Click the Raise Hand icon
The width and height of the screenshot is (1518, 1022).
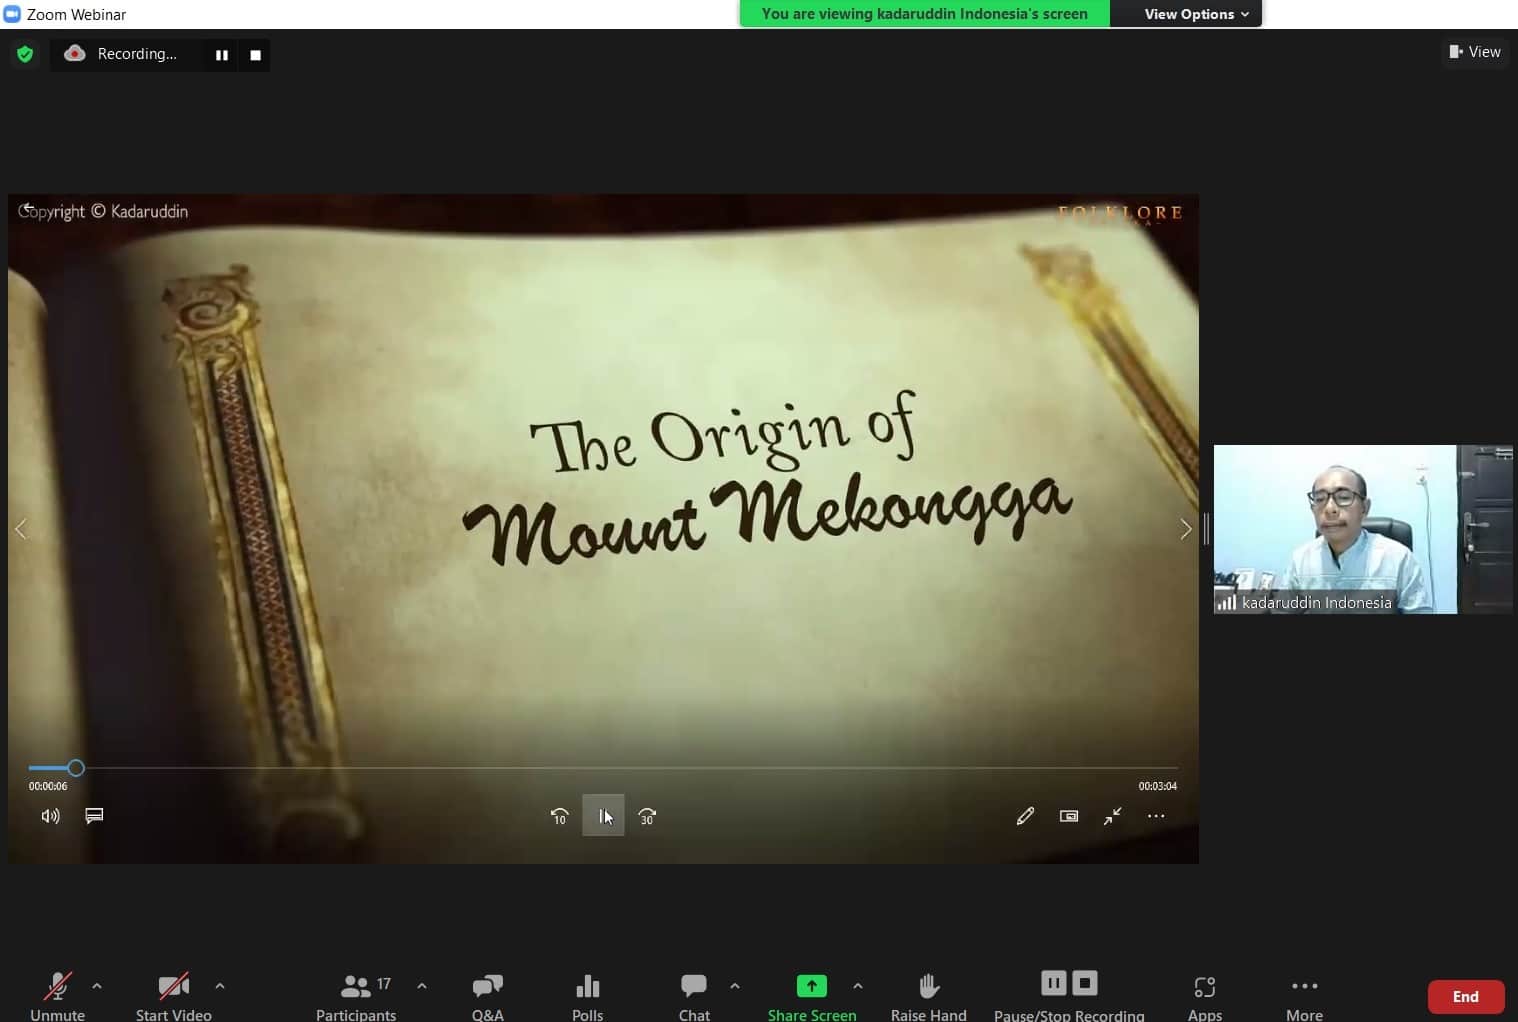pyautogui.click(x=928, y=995)
